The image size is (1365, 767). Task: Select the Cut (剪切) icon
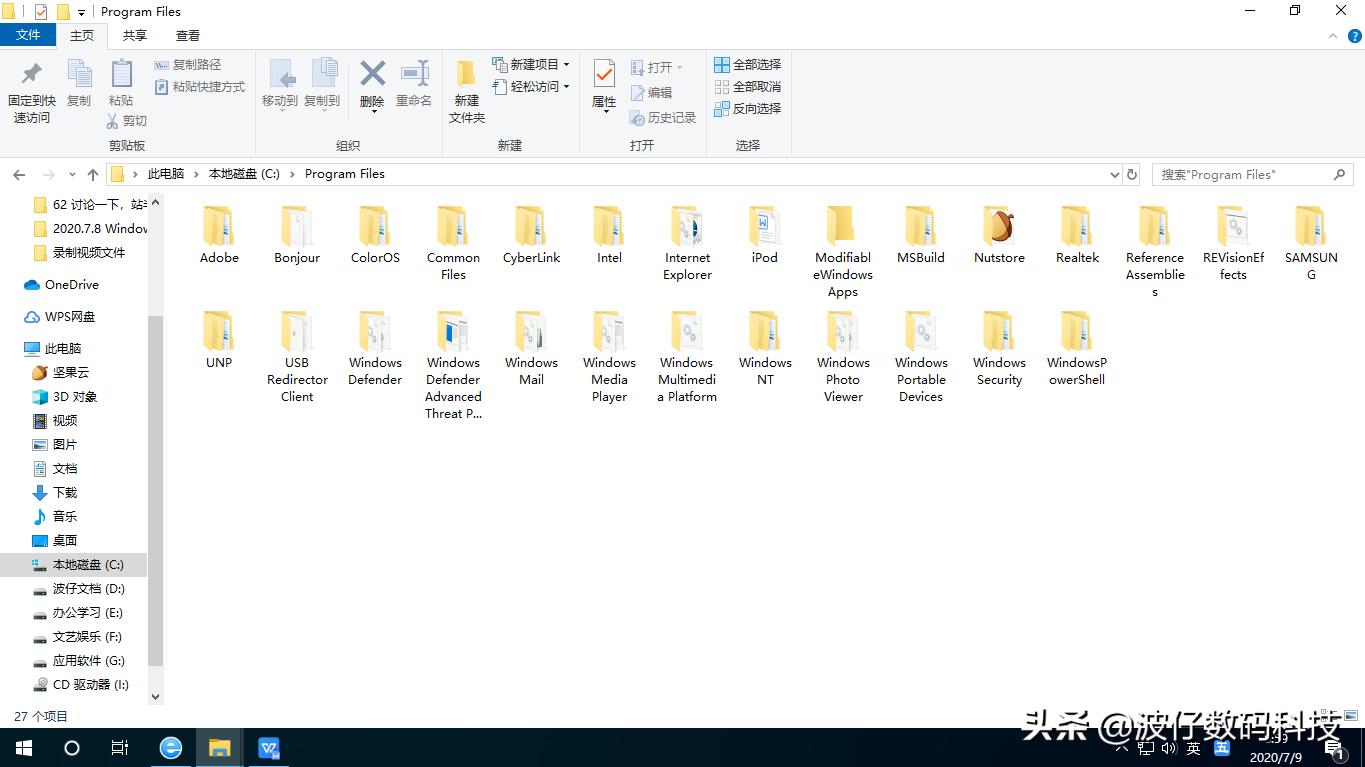click(x=128, y=120)
